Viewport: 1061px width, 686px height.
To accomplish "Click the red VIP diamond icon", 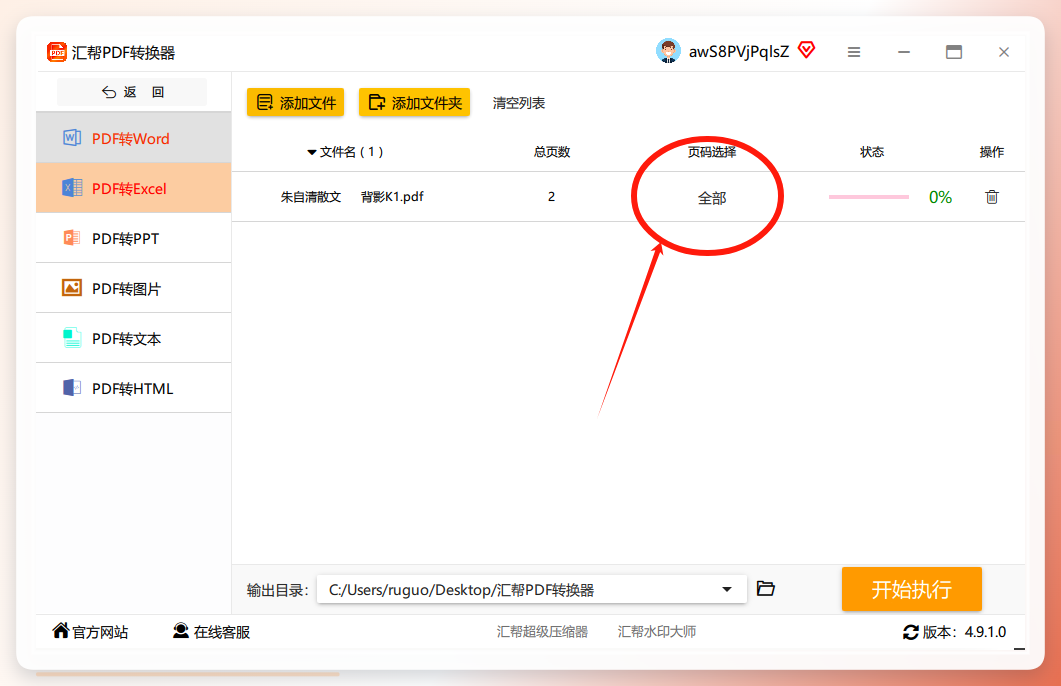I will 806,50.
